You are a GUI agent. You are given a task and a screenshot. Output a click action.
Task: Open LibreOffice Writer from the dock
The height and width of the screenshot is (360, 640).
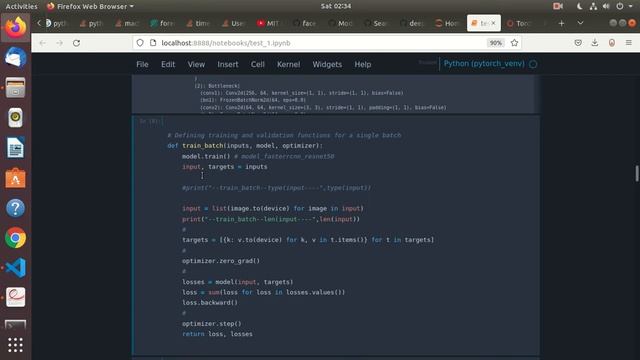(16, 148)
